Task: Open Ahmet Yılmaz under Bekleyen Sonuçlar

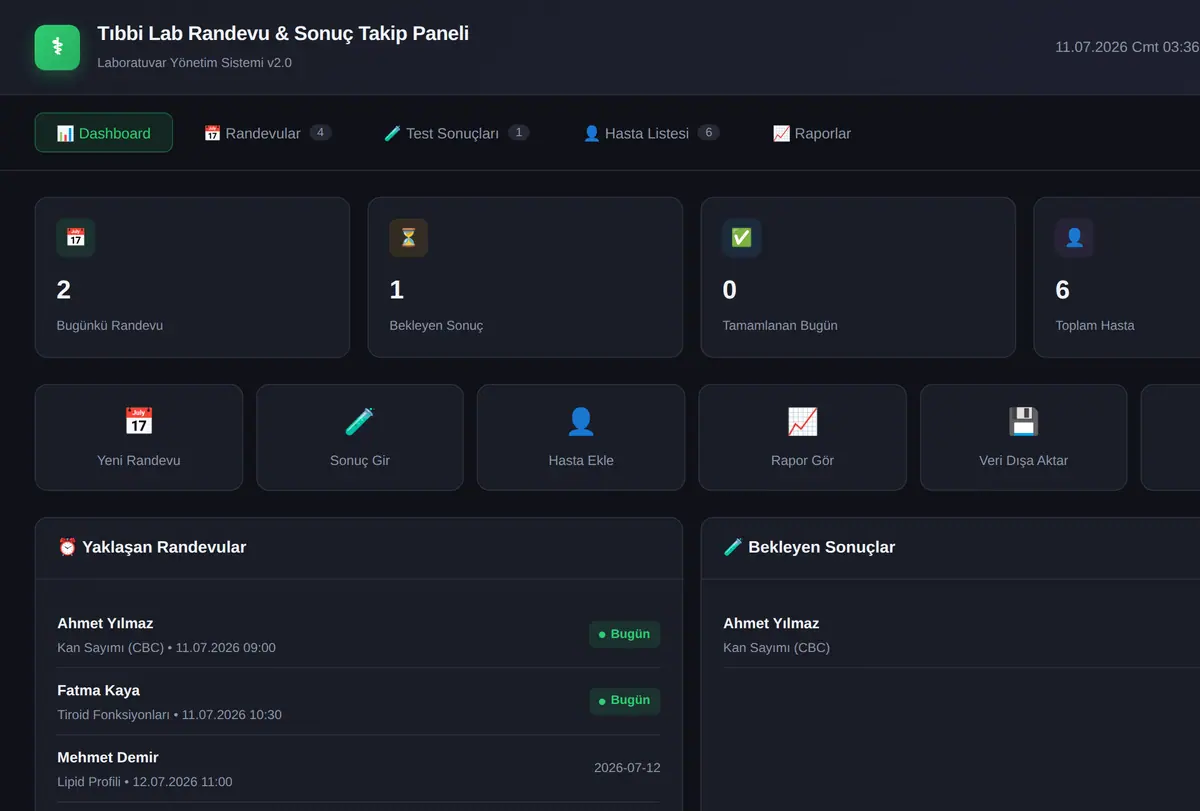Action: point(961,634)
